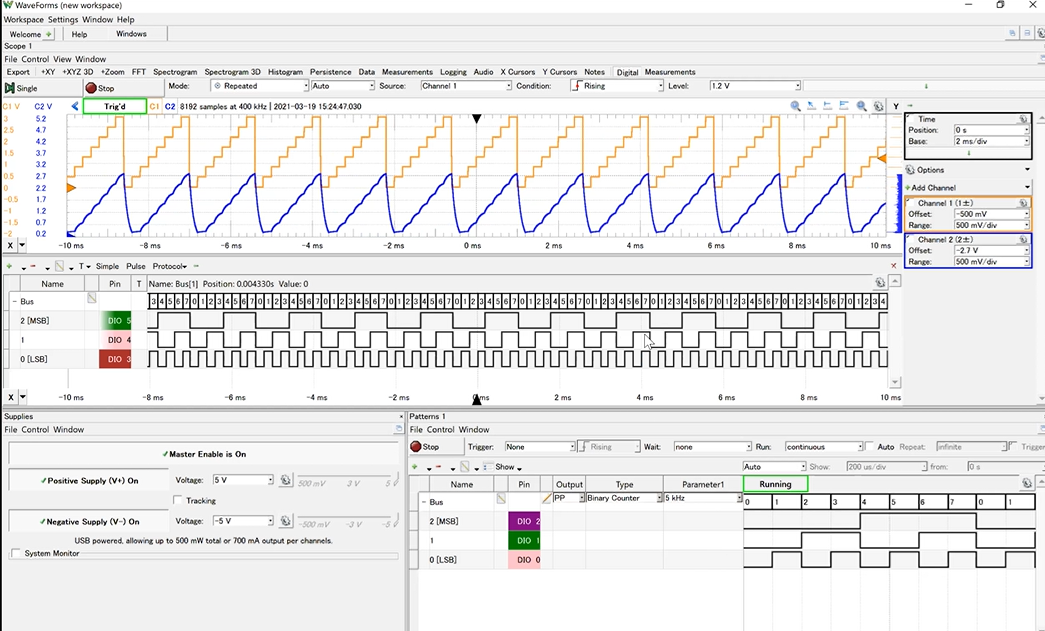
Task: Open trigger Condition Rising dropdown
Action: point(617,86)
